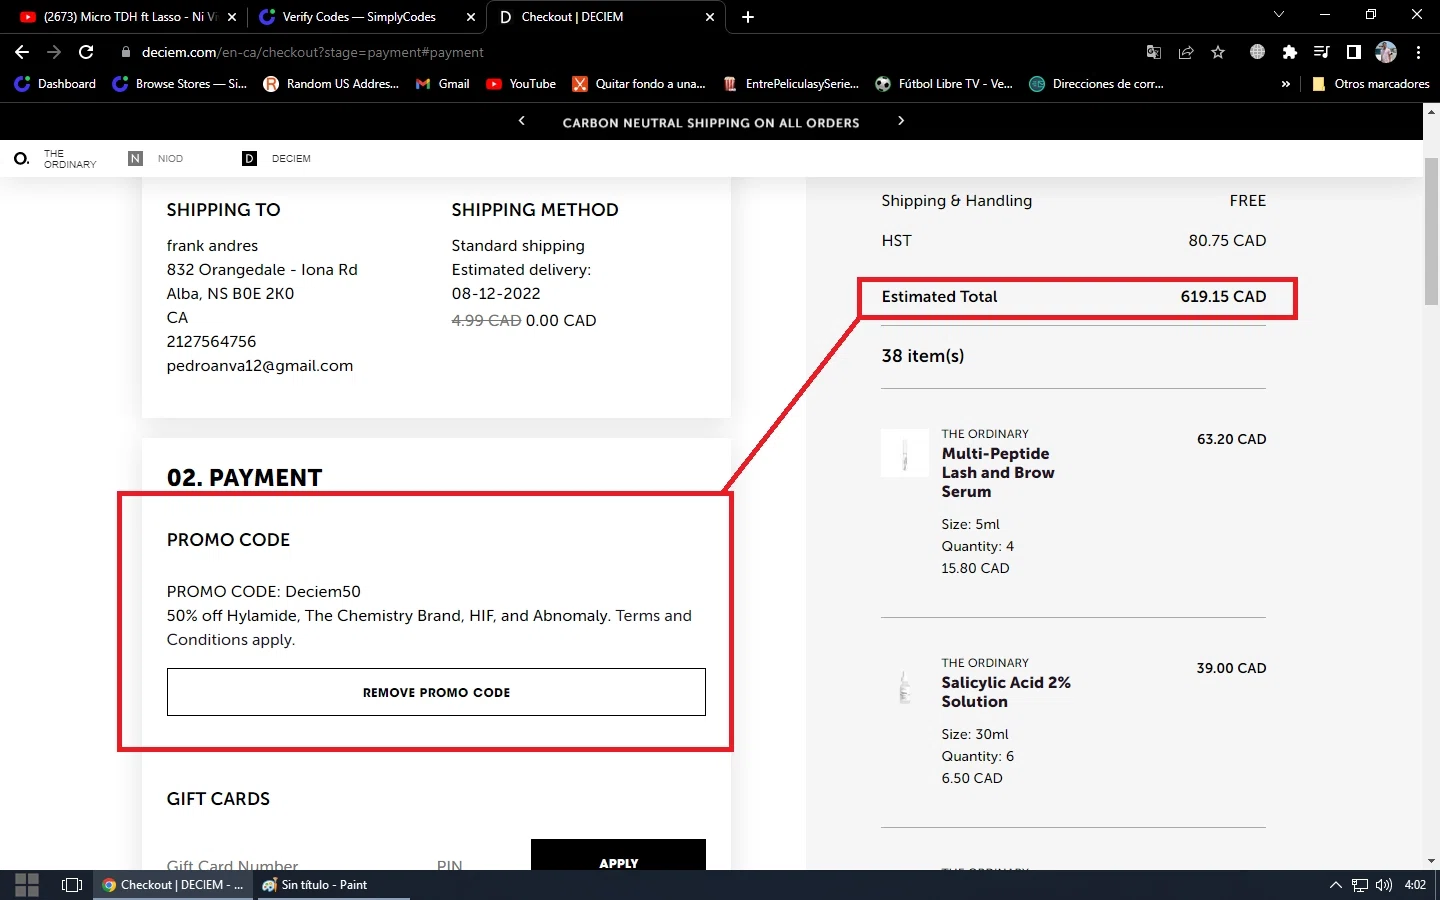This screenshot has height=900, width=1440.
Task: Open the EntrePeliculasySeries bookmark
Action: coord(791,84)
